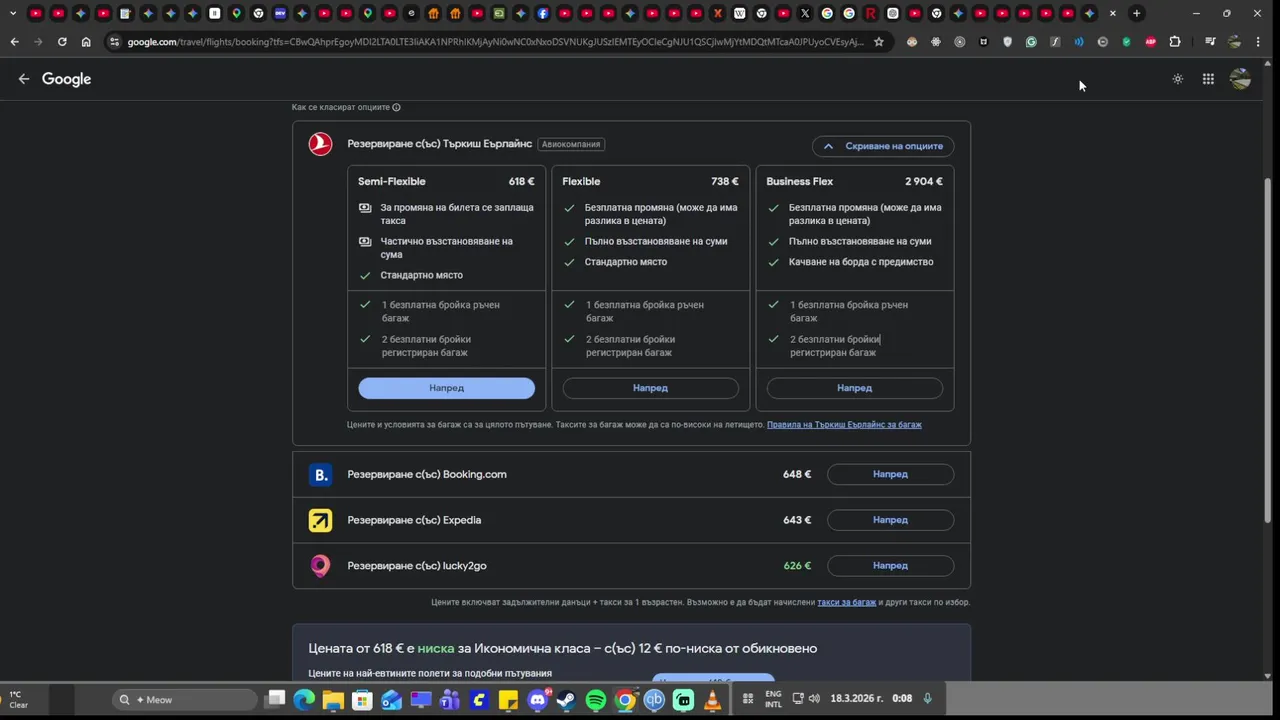The height and width of the screenshot is (720, 1280).
Task: Click the '643 €' Expedia price
Action: tap(797, 520)
